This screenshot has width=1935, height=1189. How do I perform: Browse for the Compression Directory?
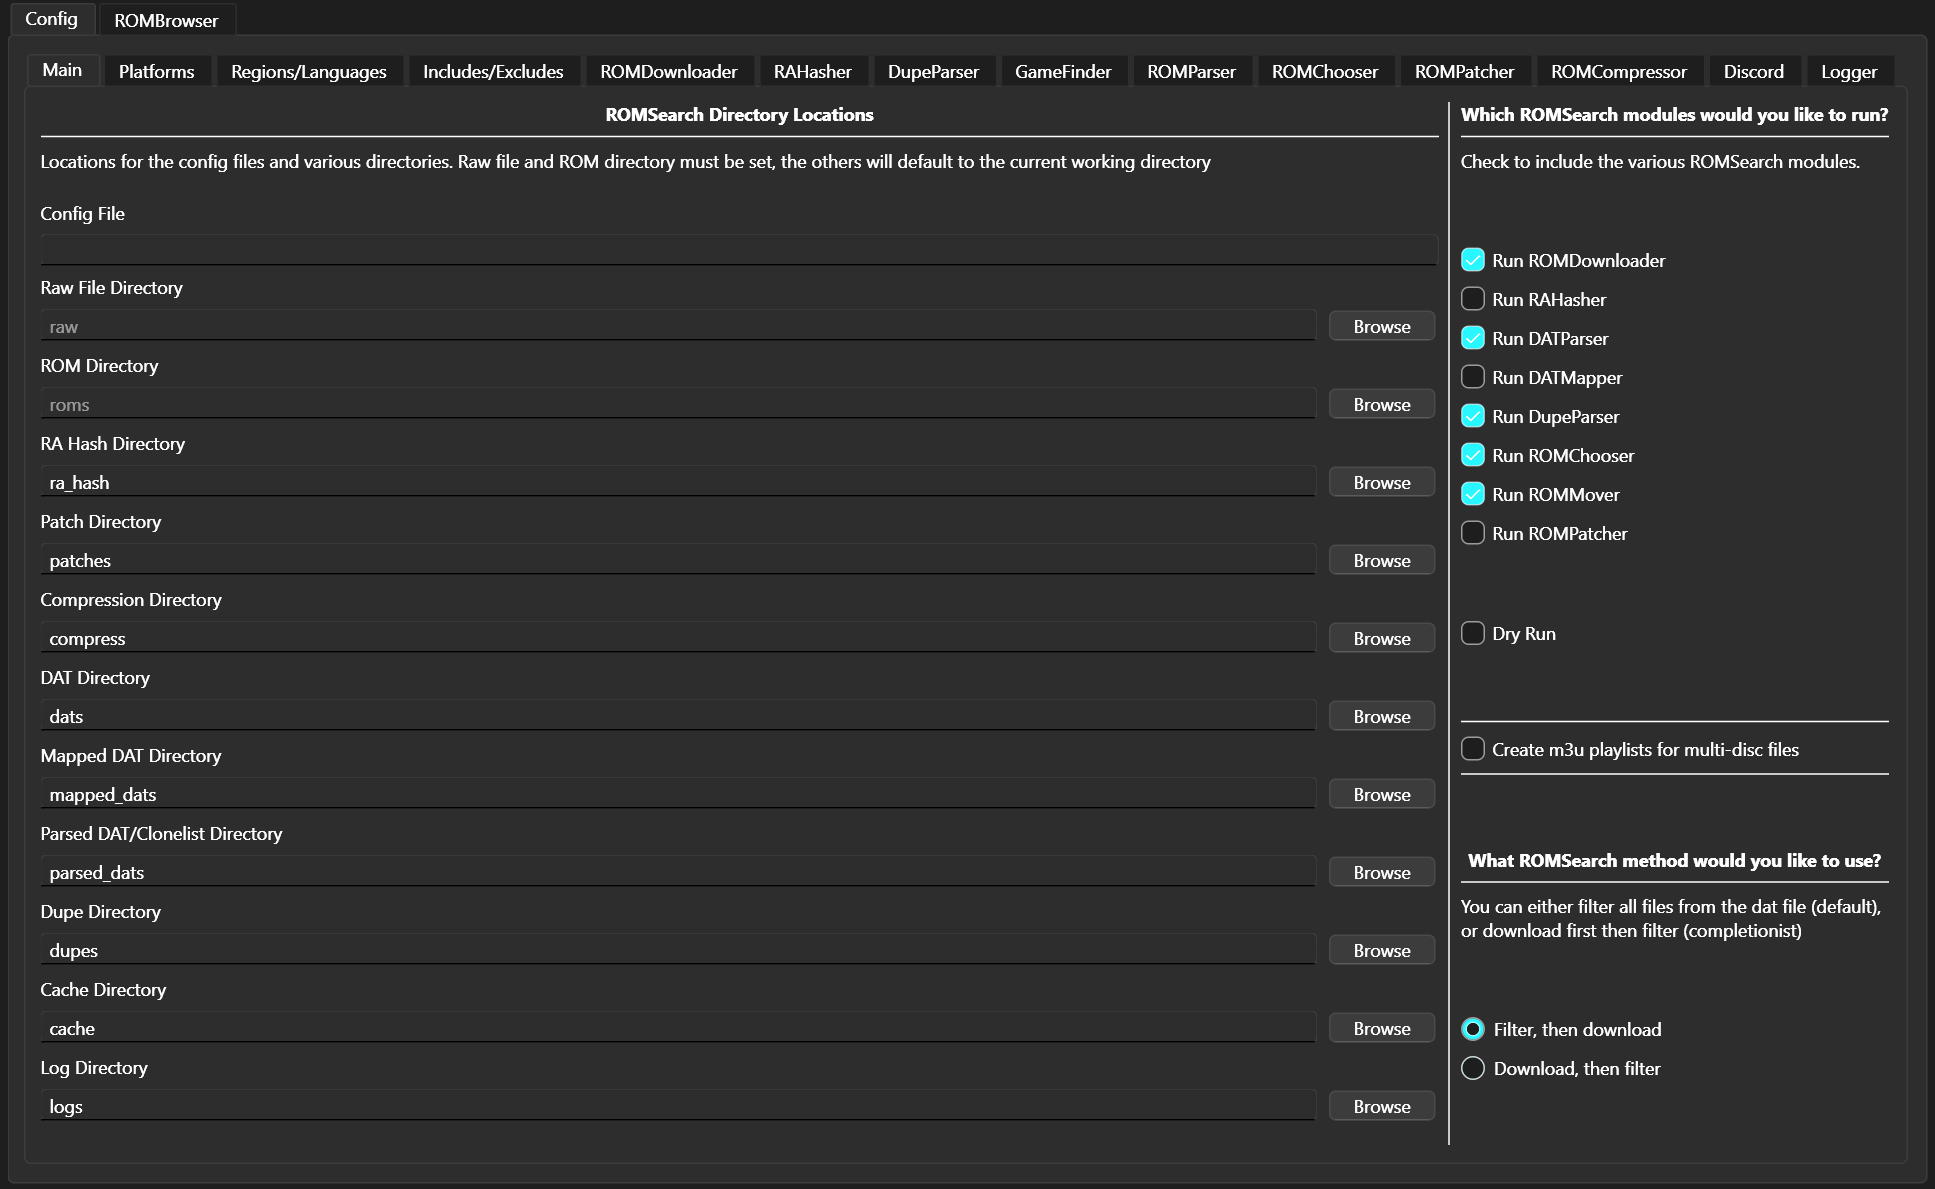coord(1382,638)
